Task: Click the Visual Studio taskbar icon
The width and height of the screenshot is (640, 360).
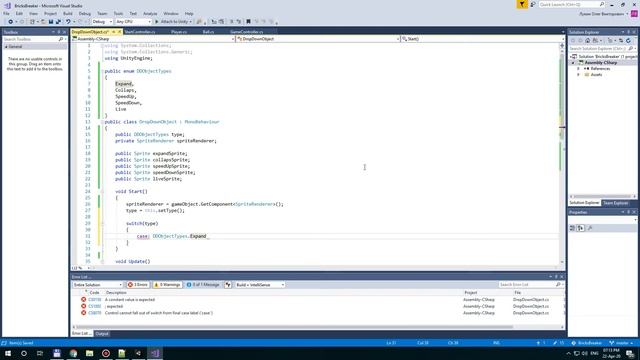Action: click(154, 353)
